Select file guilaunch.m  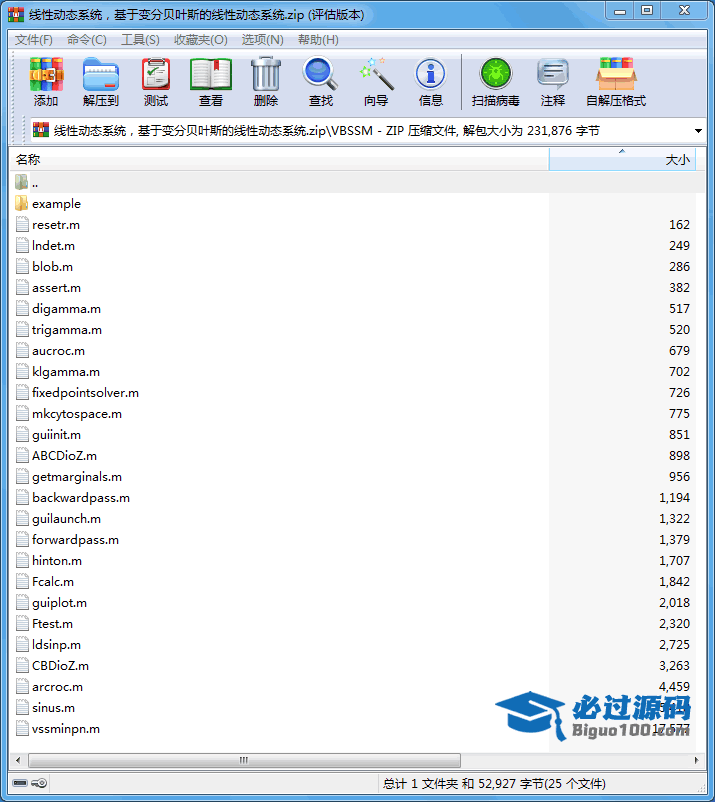coord(66,518)
